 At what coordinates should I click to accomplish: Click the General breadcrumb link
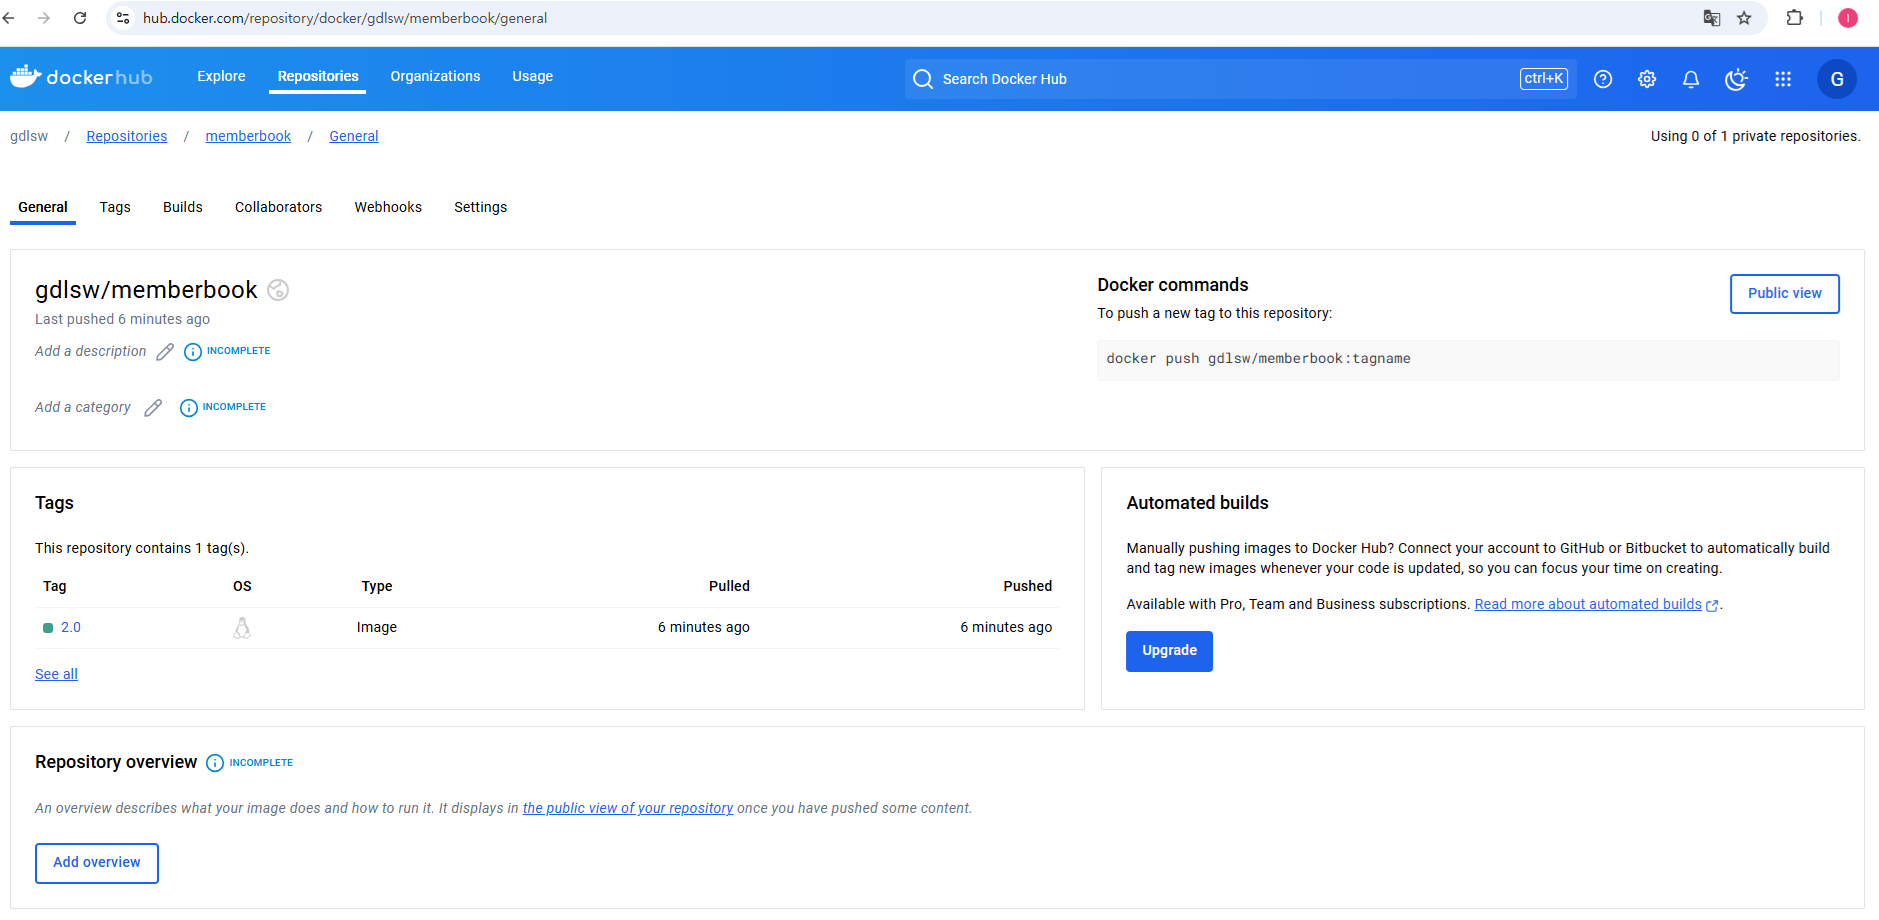tap(354, 136)
